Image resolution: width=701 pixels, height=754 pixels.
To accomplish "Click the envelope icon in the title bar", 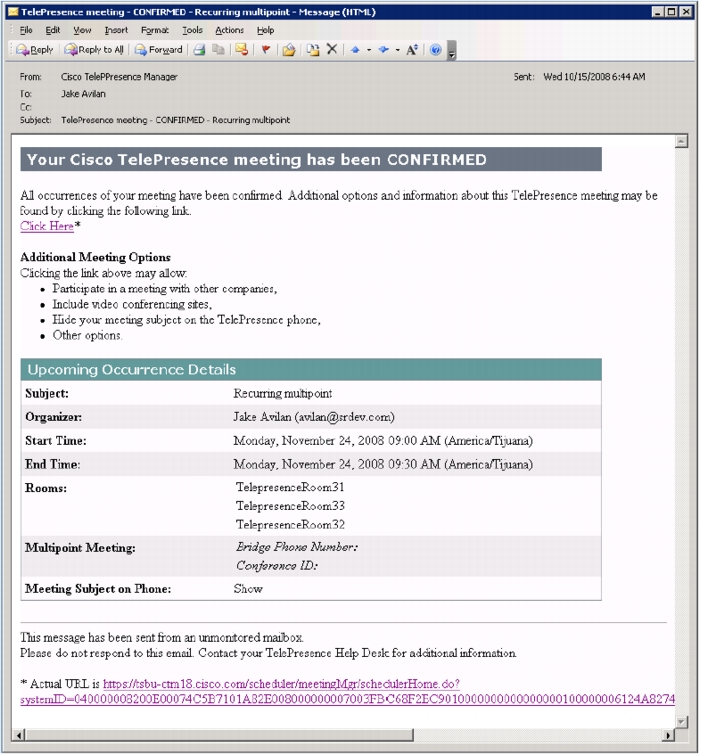I will click(x=13, y=12).
